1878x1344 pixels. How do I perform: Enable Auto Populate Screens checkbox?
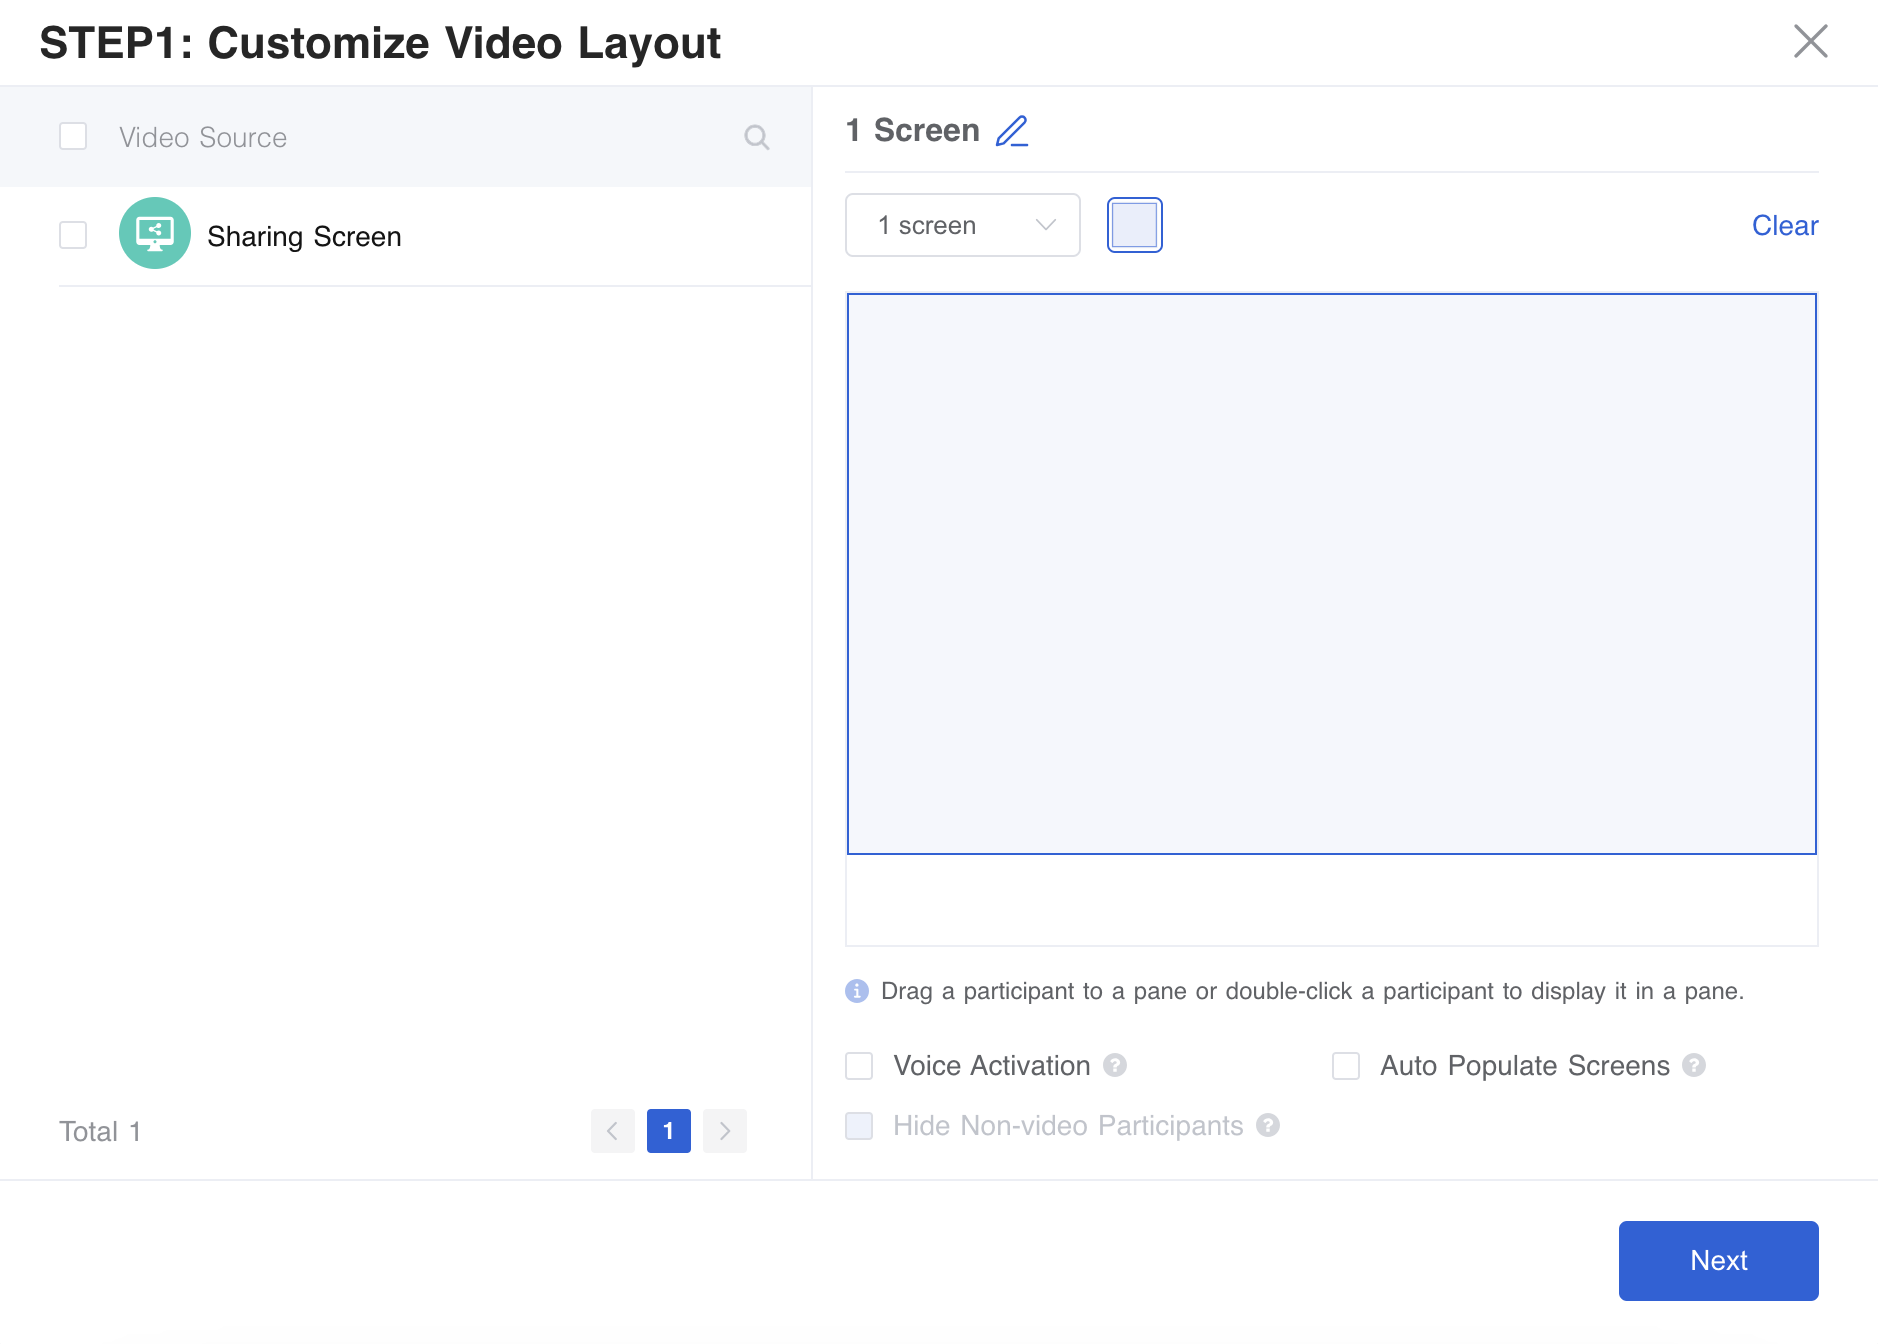tap(1346, 1066)
